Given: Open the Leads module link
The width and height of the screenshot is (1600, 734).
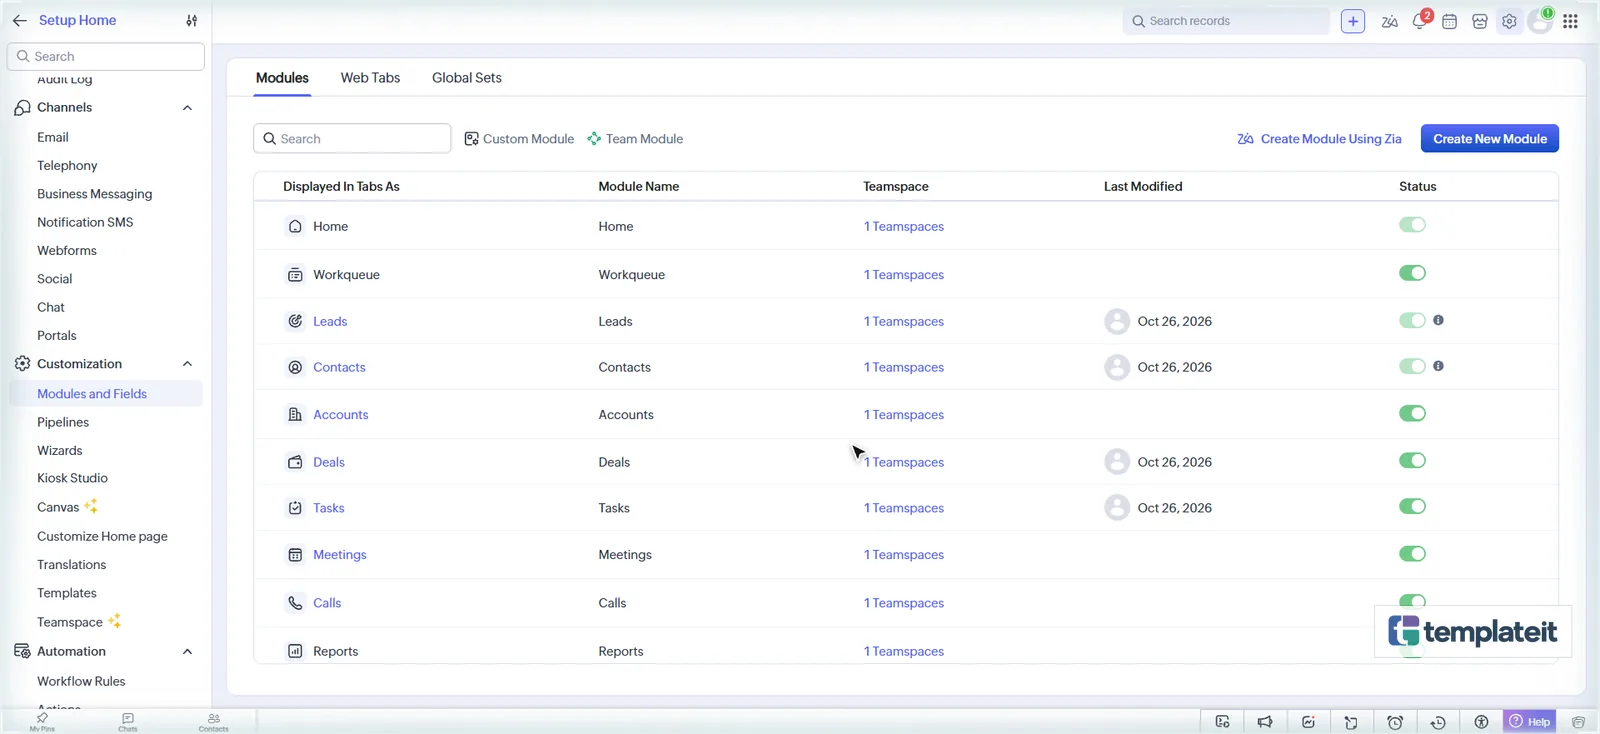Looking at the screenshot, I should click(330, 321).
